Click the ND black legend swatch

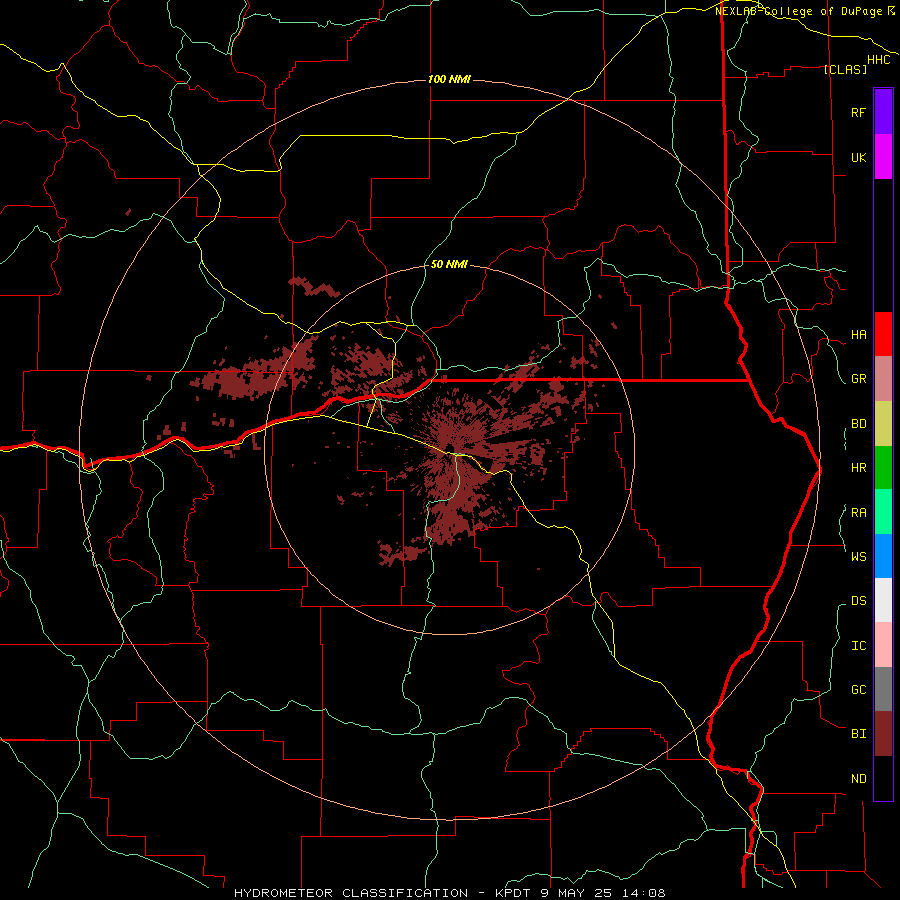point(883,778)
